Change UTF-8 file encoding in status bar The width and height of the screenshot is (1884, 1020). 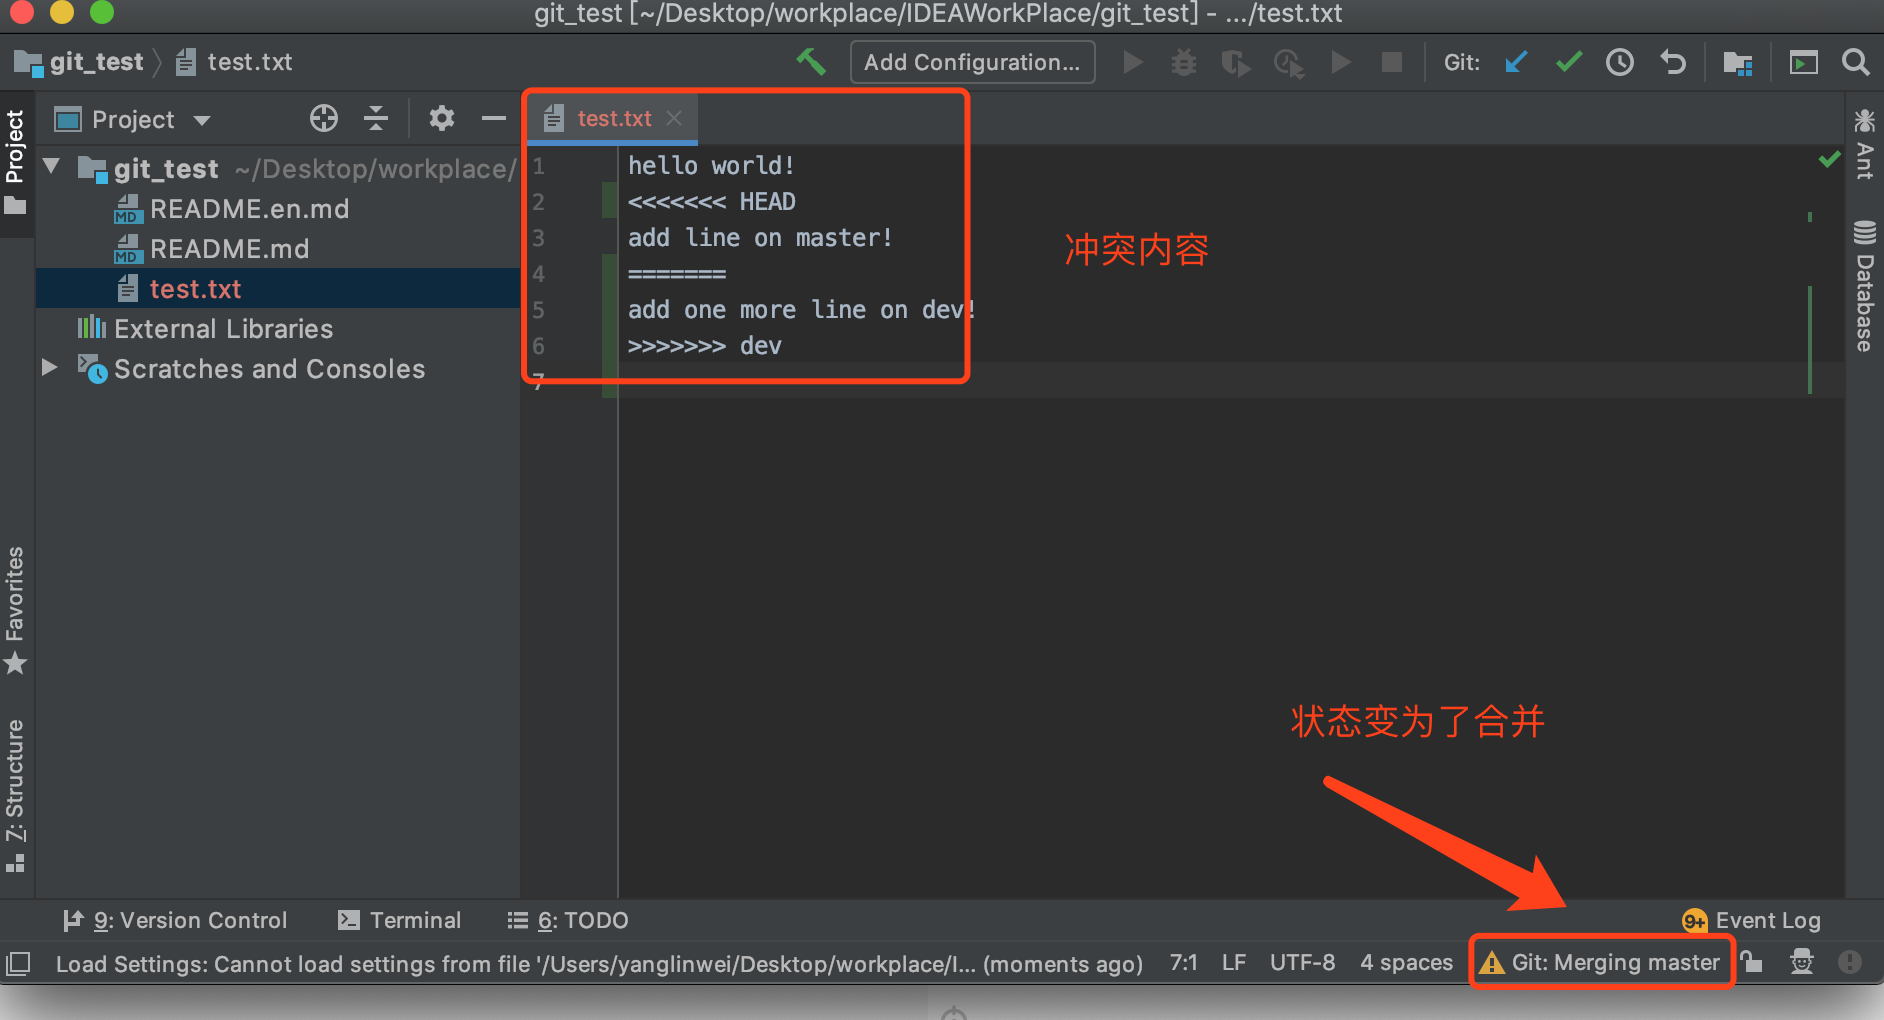click(1302, 962)
